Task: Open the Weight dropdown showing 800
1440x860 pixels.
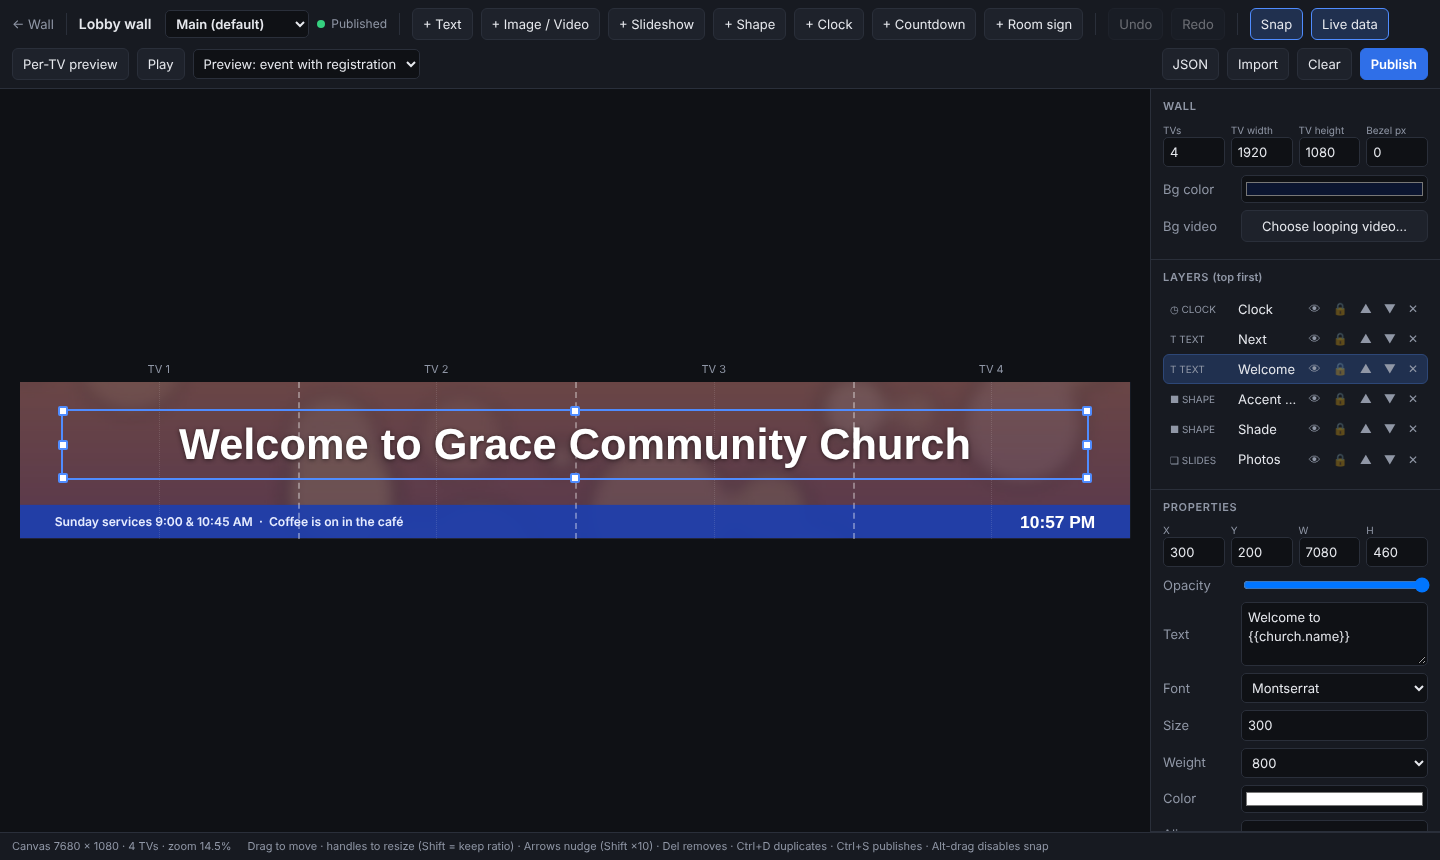Action: [x=1334, y=763]
